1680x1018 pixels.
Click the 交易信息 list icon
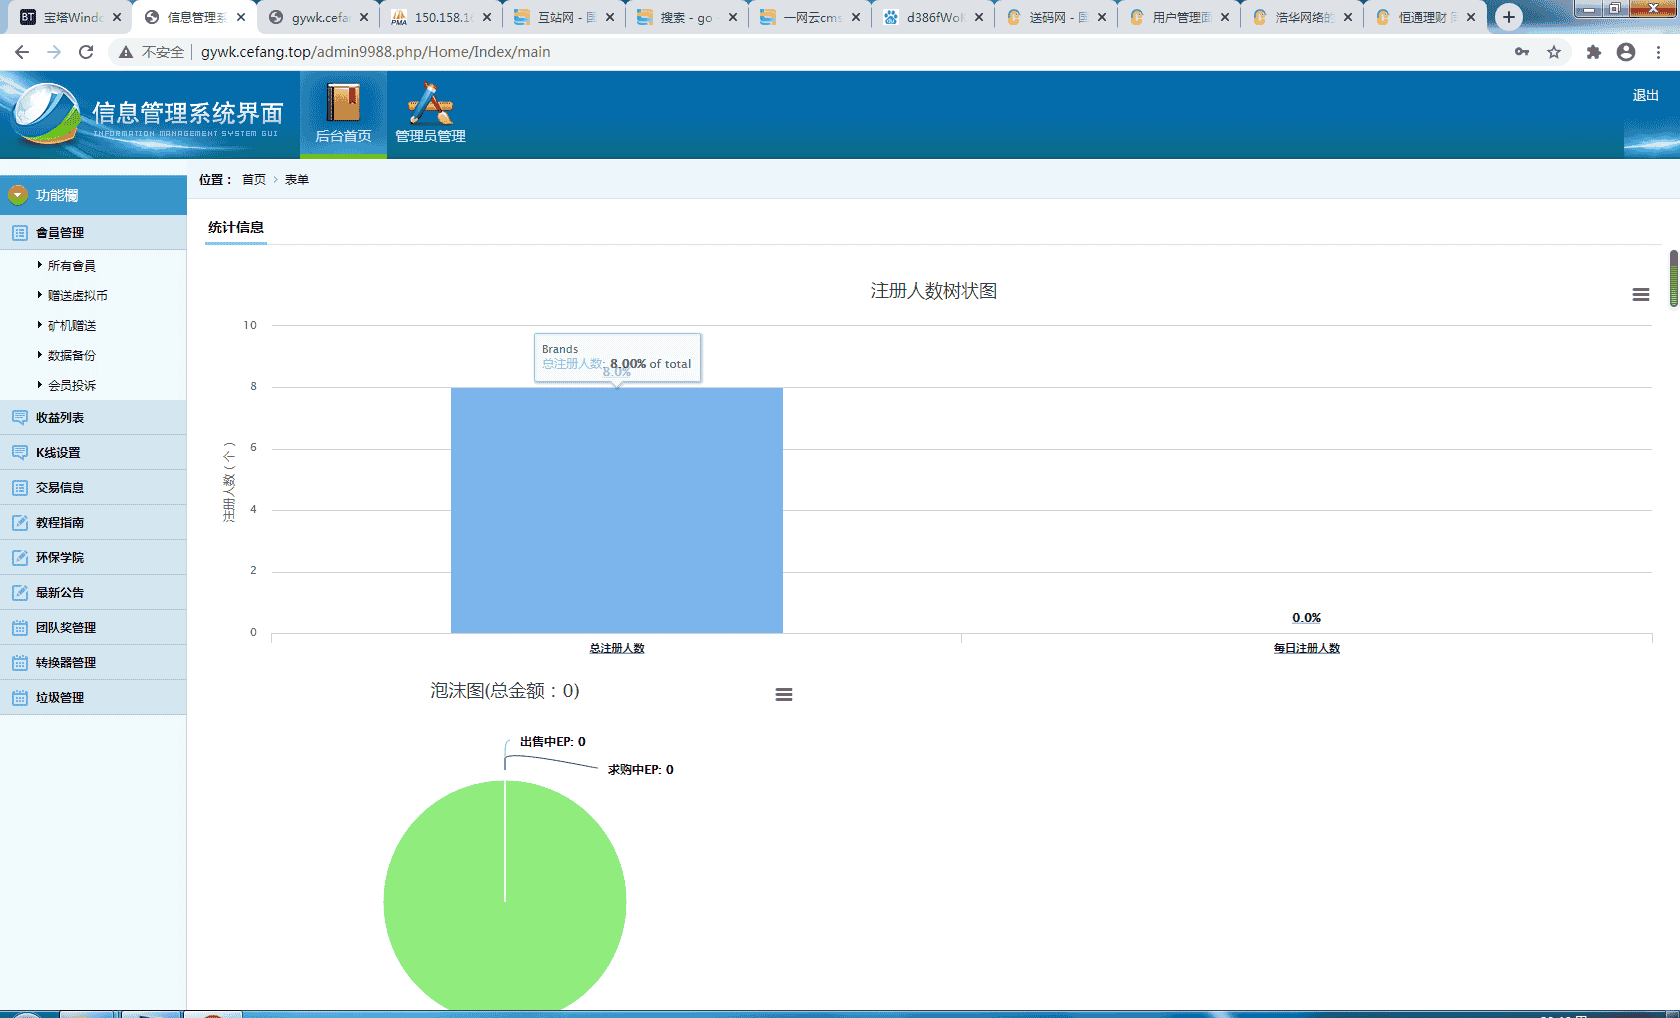(20, 487)
